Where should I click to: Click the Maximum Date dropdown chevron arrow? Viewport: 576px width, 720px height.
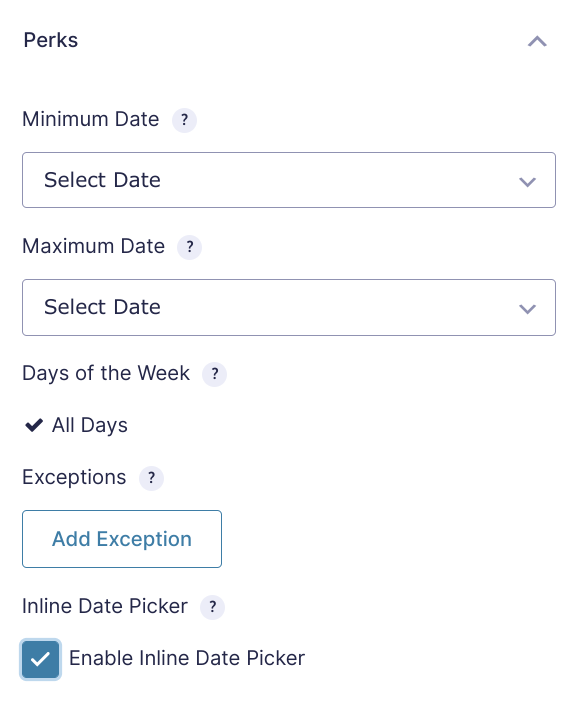click(527, 309)
